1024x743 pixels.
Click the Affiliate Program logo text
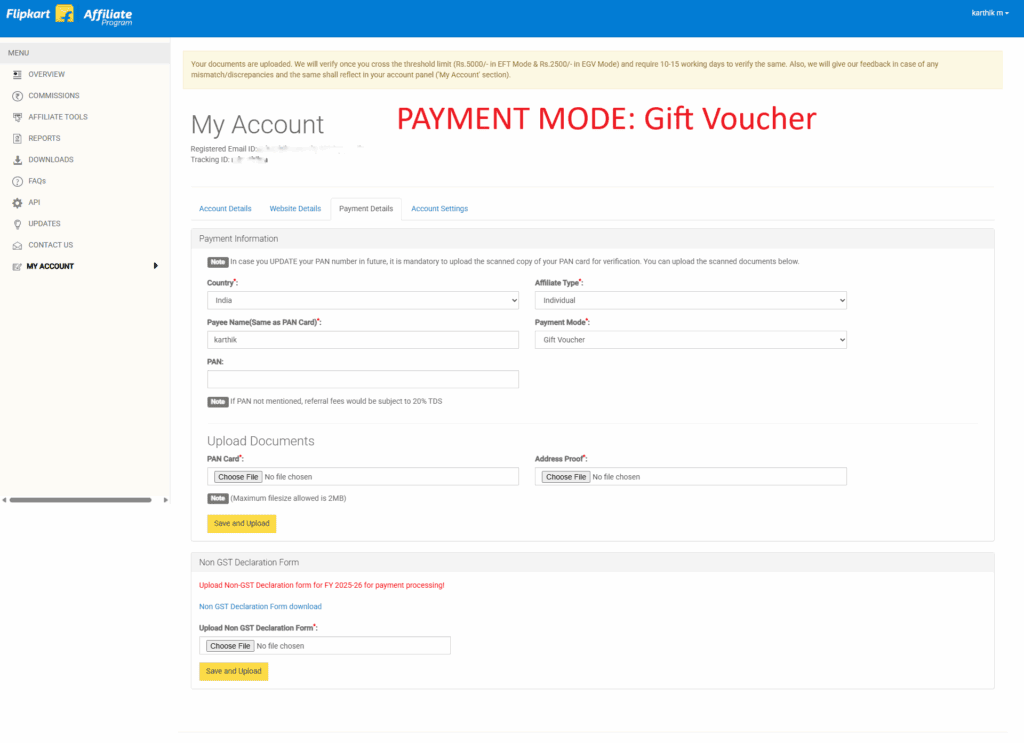108,16
